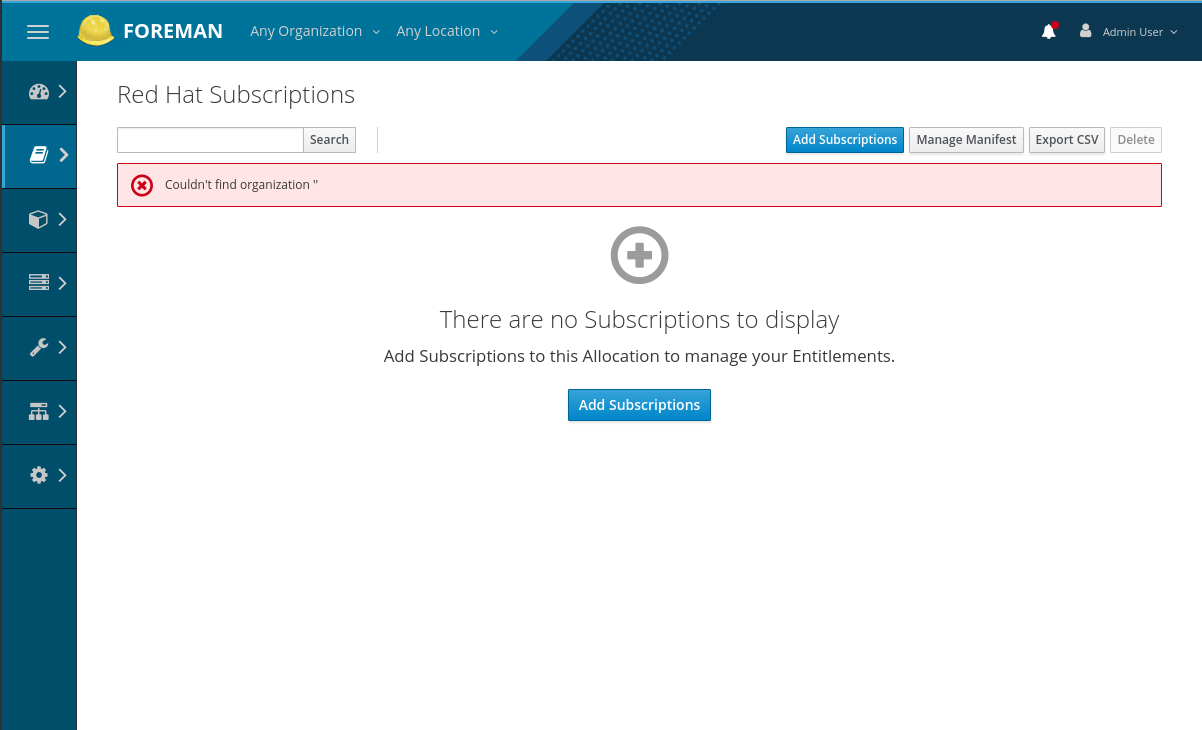Click the large plus circle icon

(639, 255)
